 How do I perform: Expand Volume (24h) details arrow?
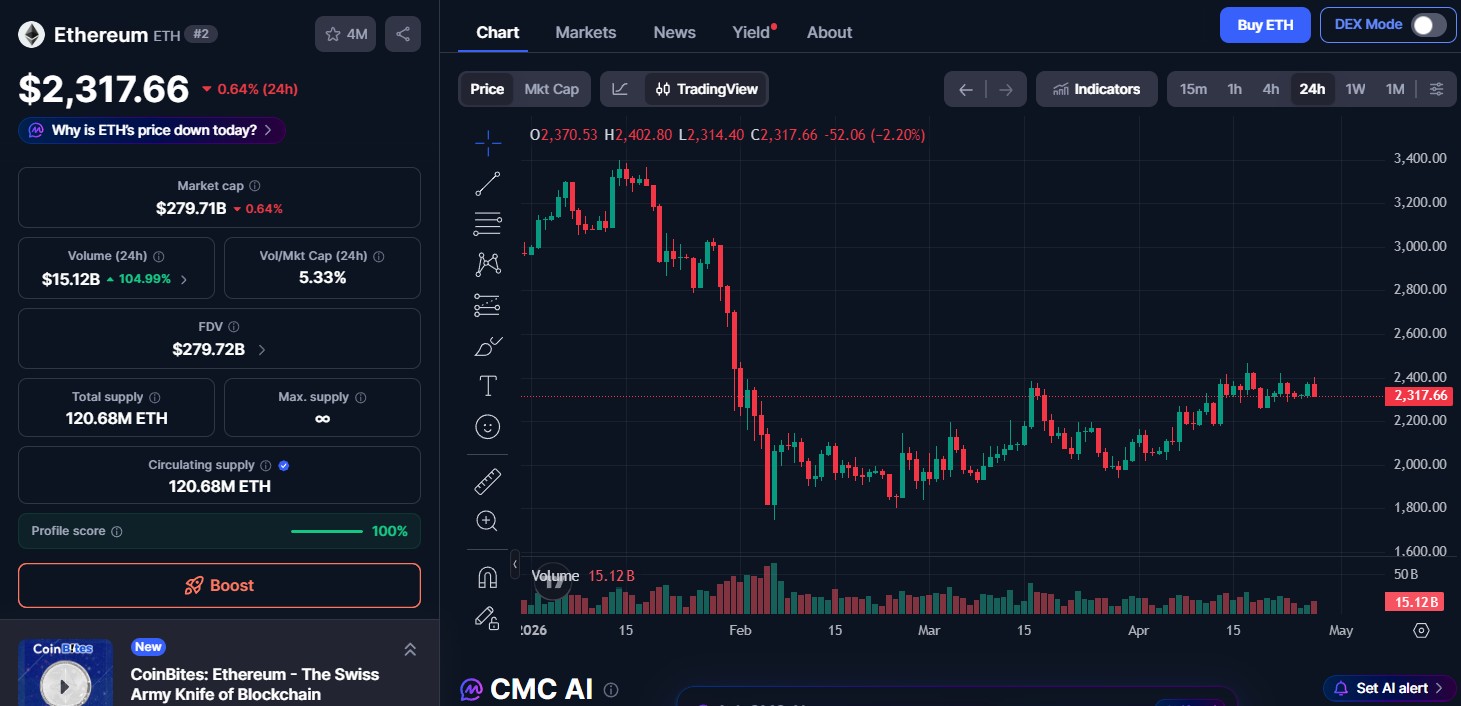coord(183,280)
